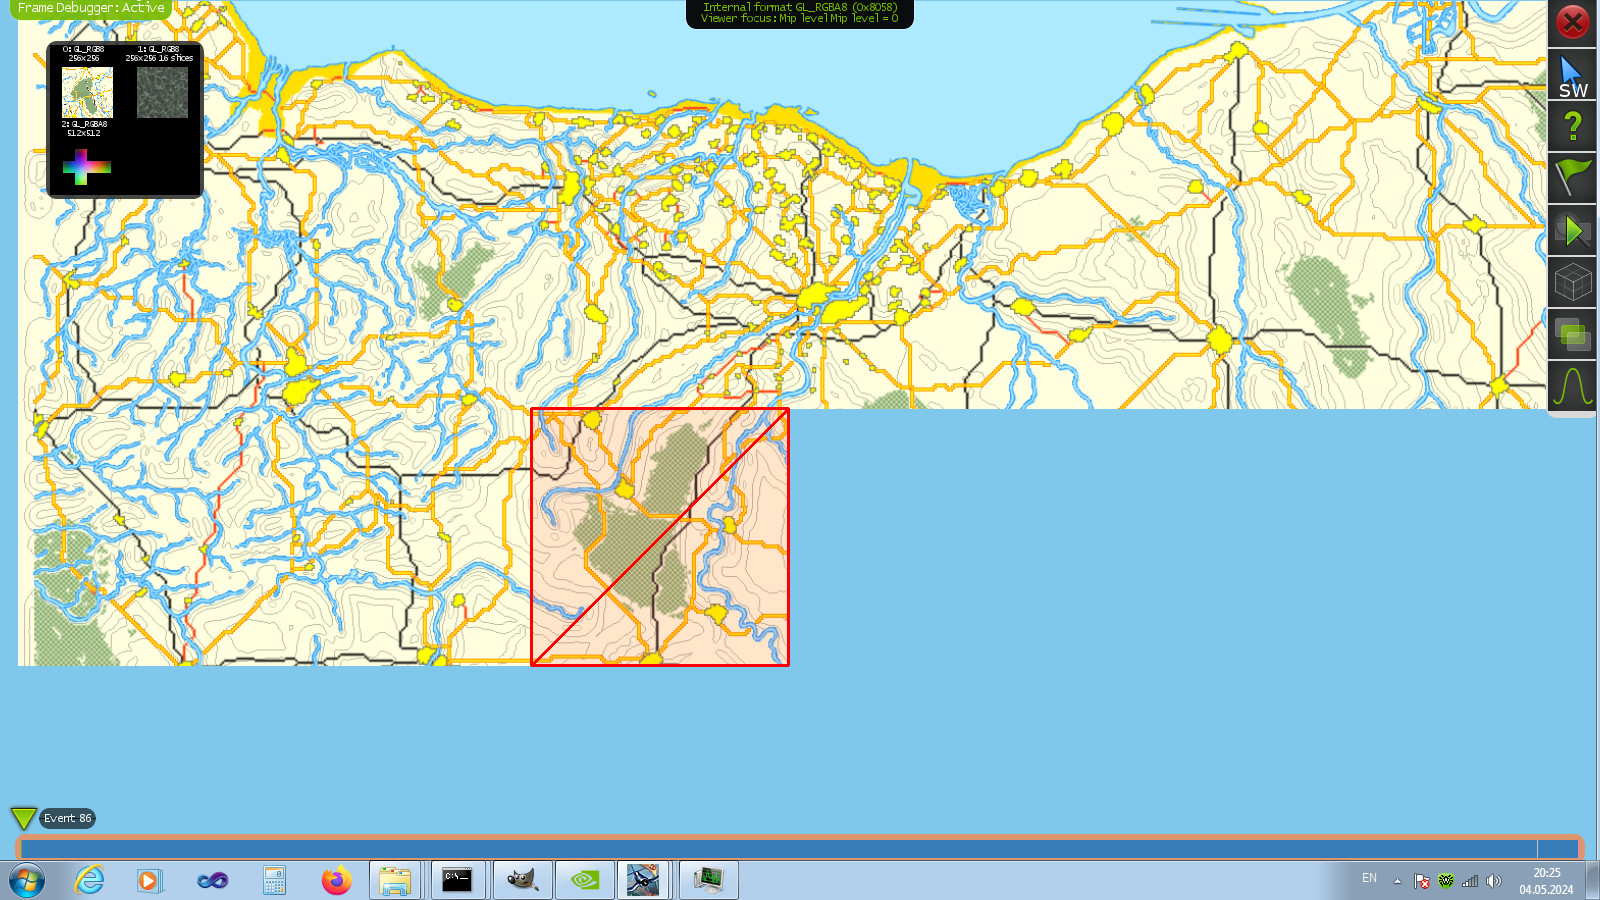
Task: Click the green flag icon in the sidebar
Action: pos(1572,179)
